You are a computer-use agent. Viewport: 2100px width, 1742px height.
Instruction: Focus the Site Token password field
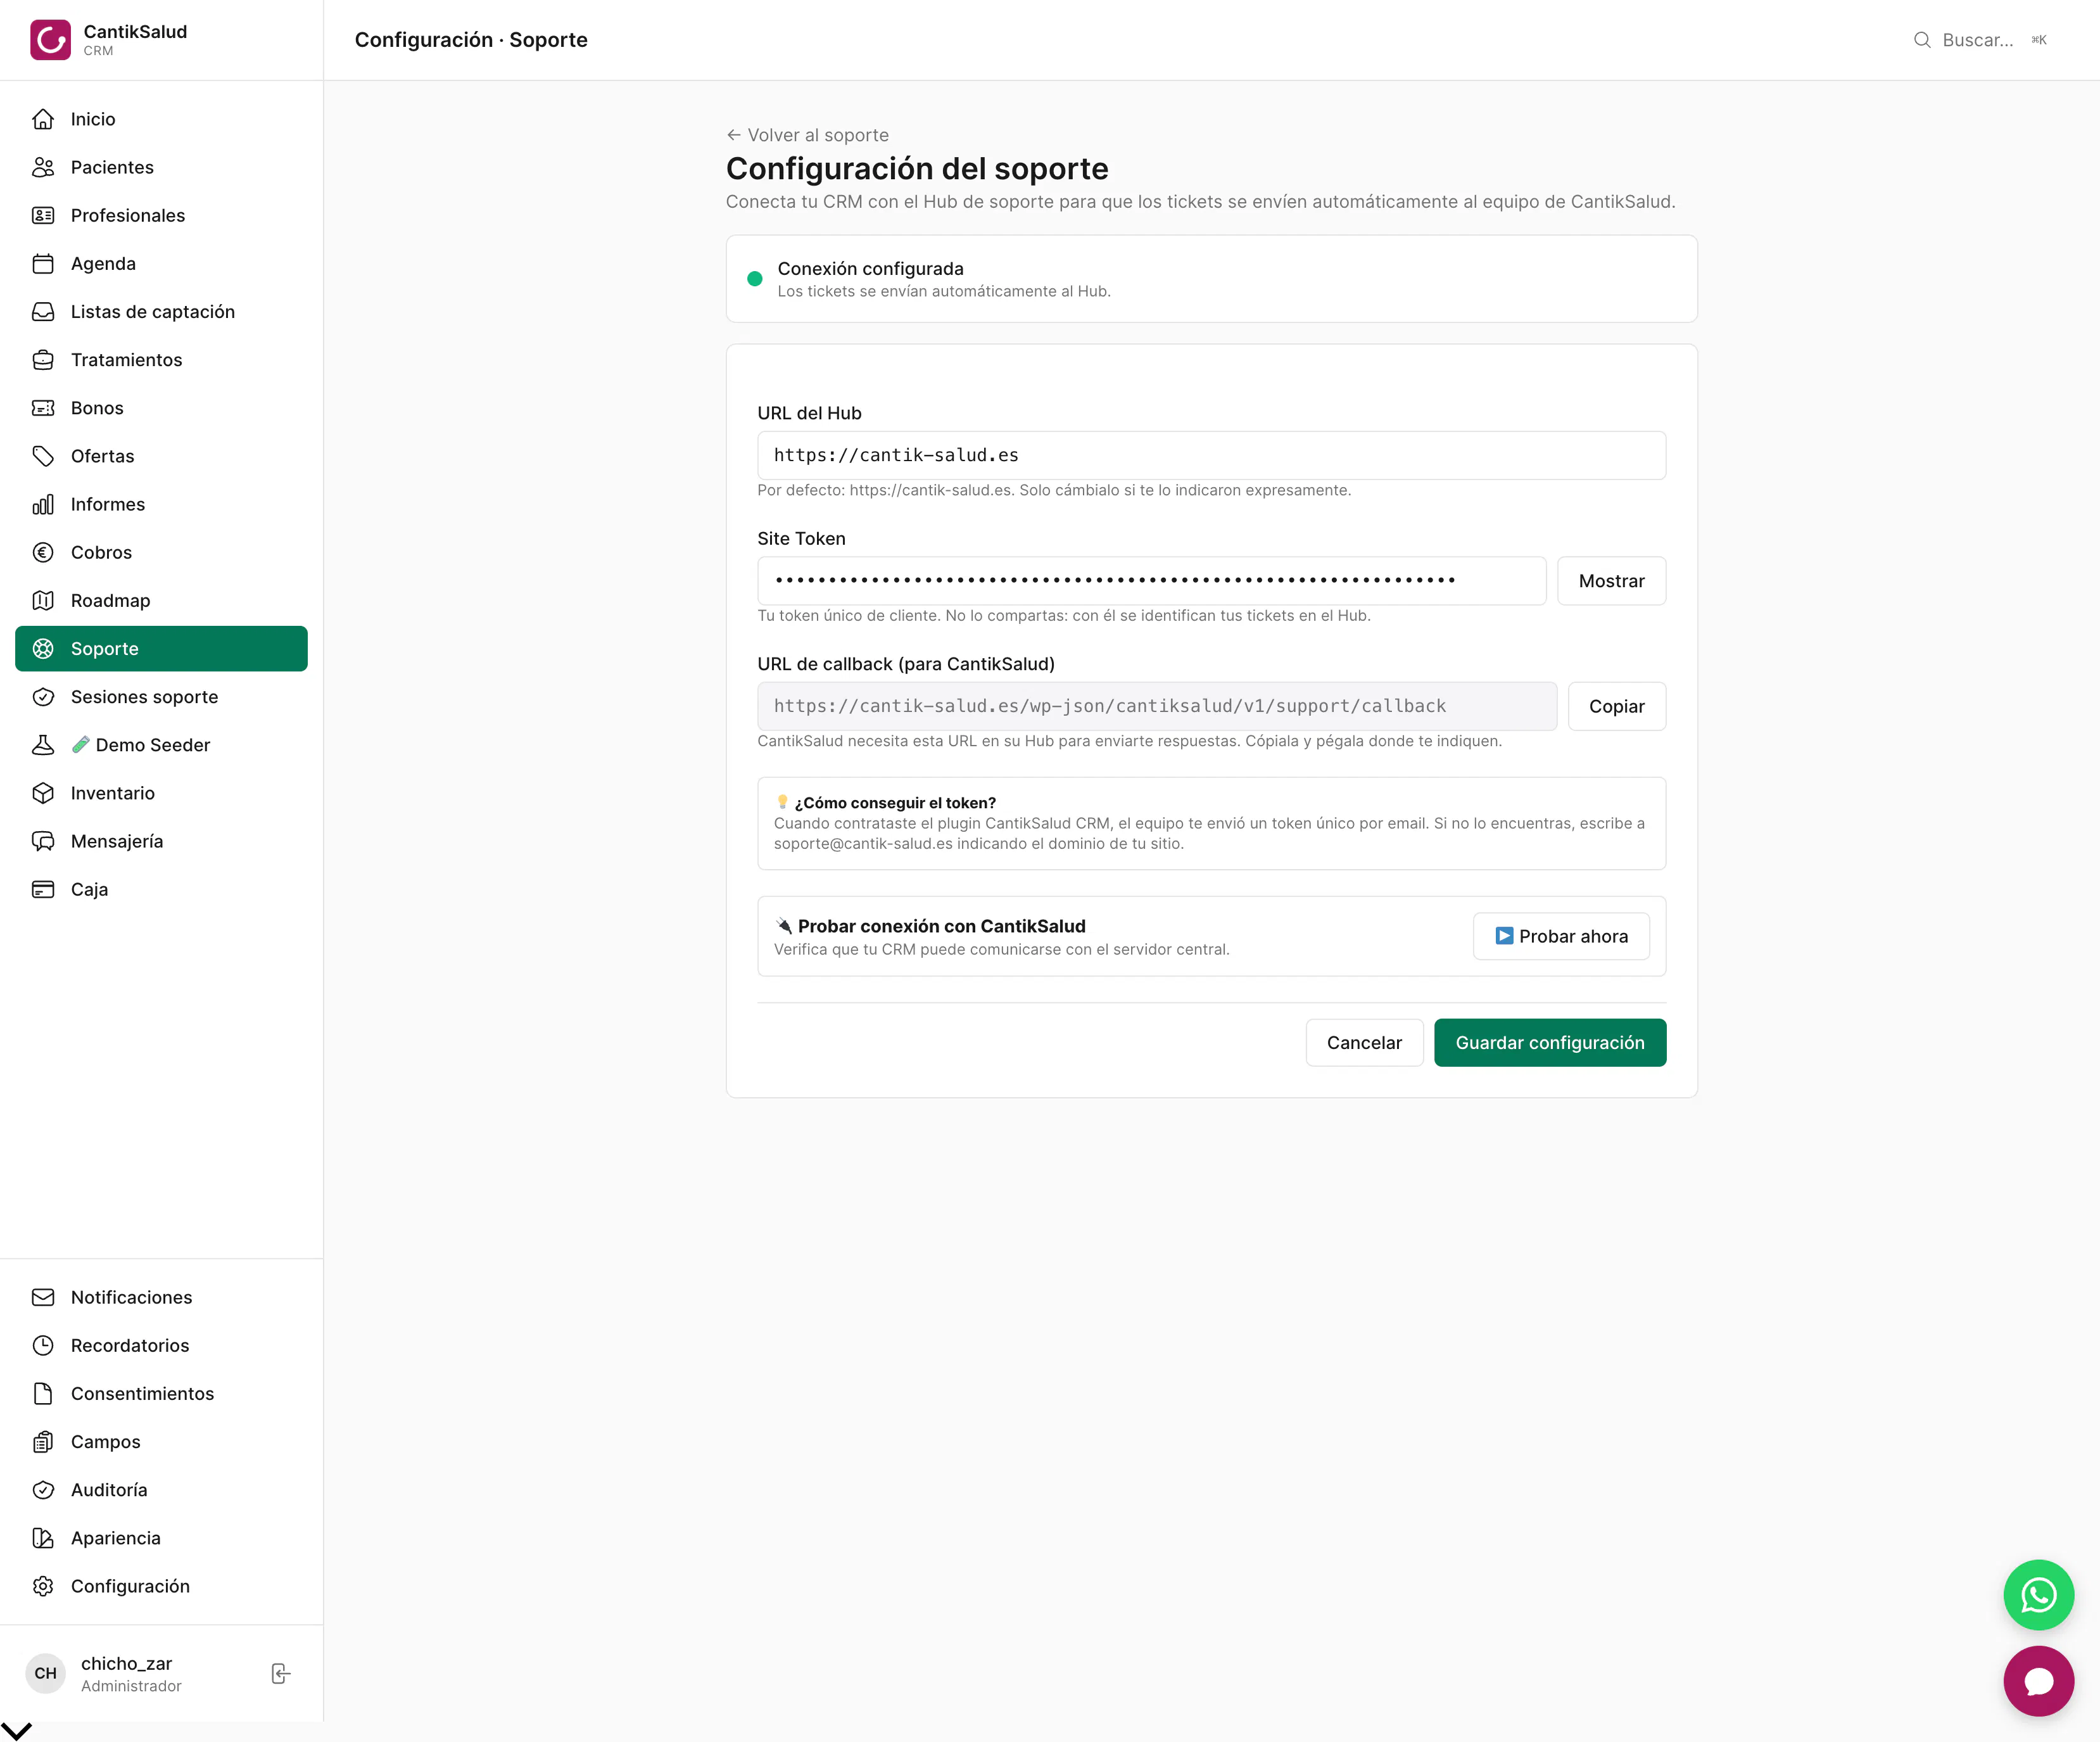1151,581
